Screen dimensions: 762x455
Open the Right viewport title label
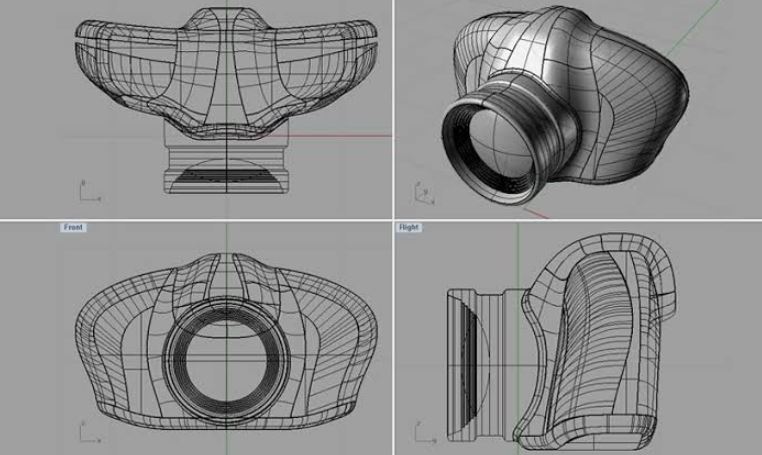coord(409,228)
